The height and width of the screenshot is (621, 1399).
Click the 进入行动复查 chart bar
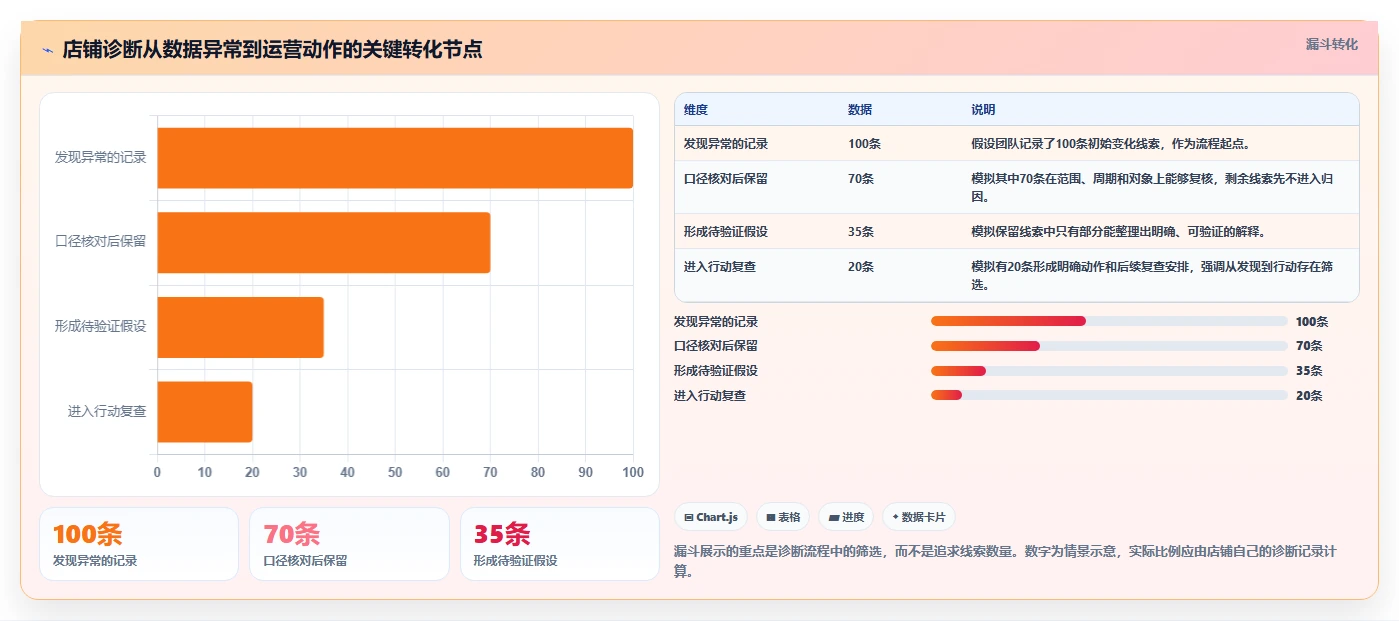click(x=204, y=411)
